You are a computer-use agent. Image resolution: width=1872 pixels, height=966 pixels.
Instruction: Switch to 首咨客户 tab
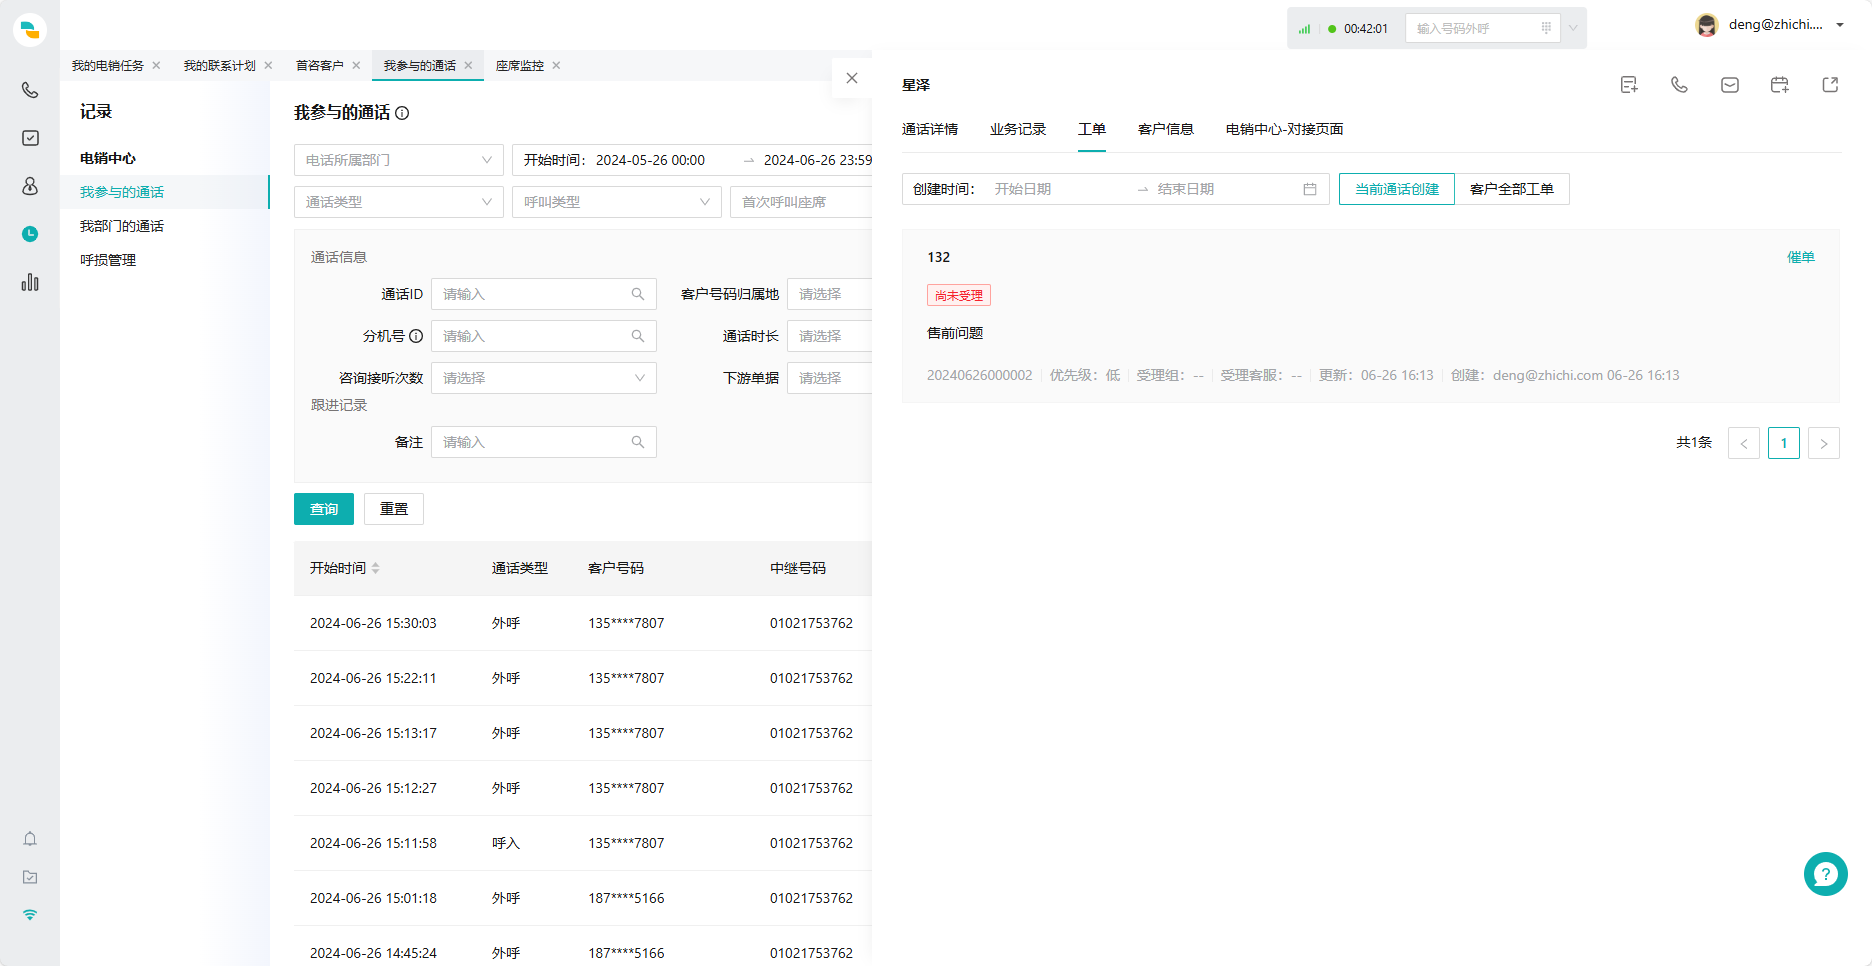coord(320,65)
